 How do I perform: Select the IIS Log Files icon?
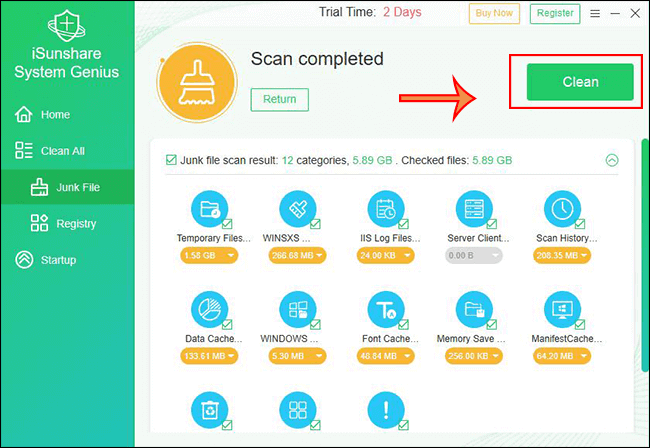(386, 208)
